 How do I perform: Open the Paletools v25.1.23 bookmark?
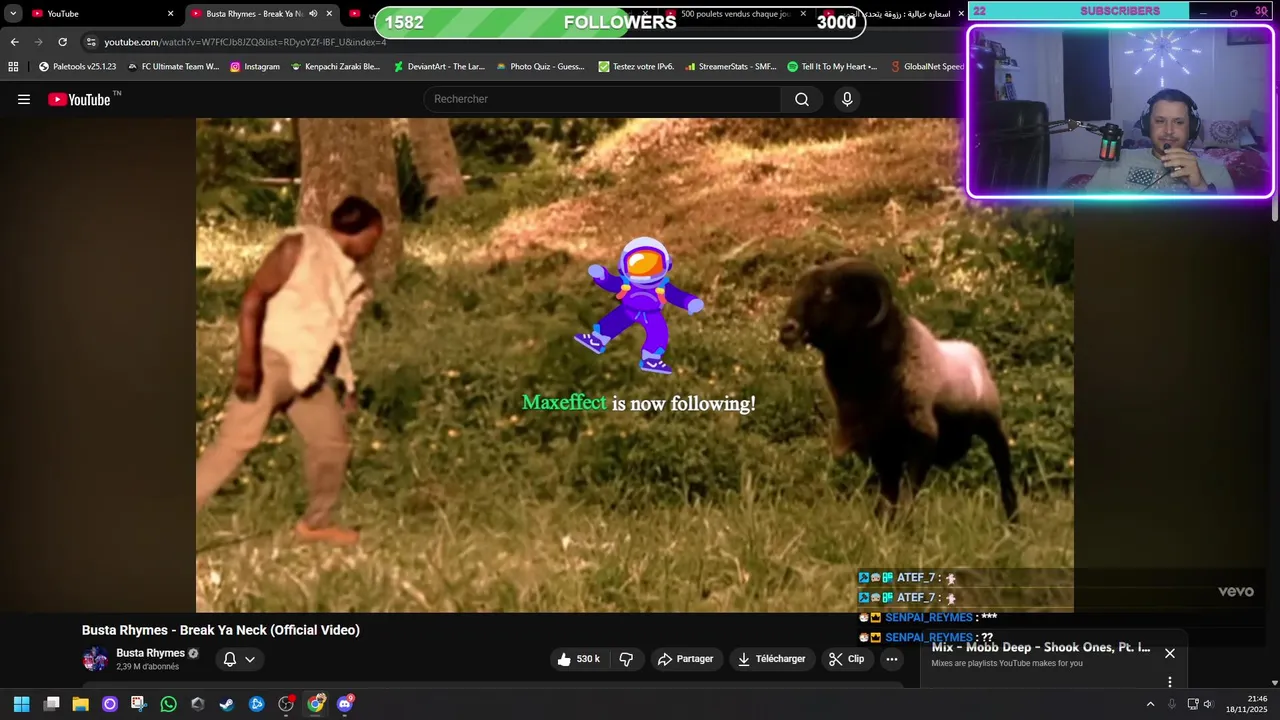pyautogui.click(x=77, y=67)
